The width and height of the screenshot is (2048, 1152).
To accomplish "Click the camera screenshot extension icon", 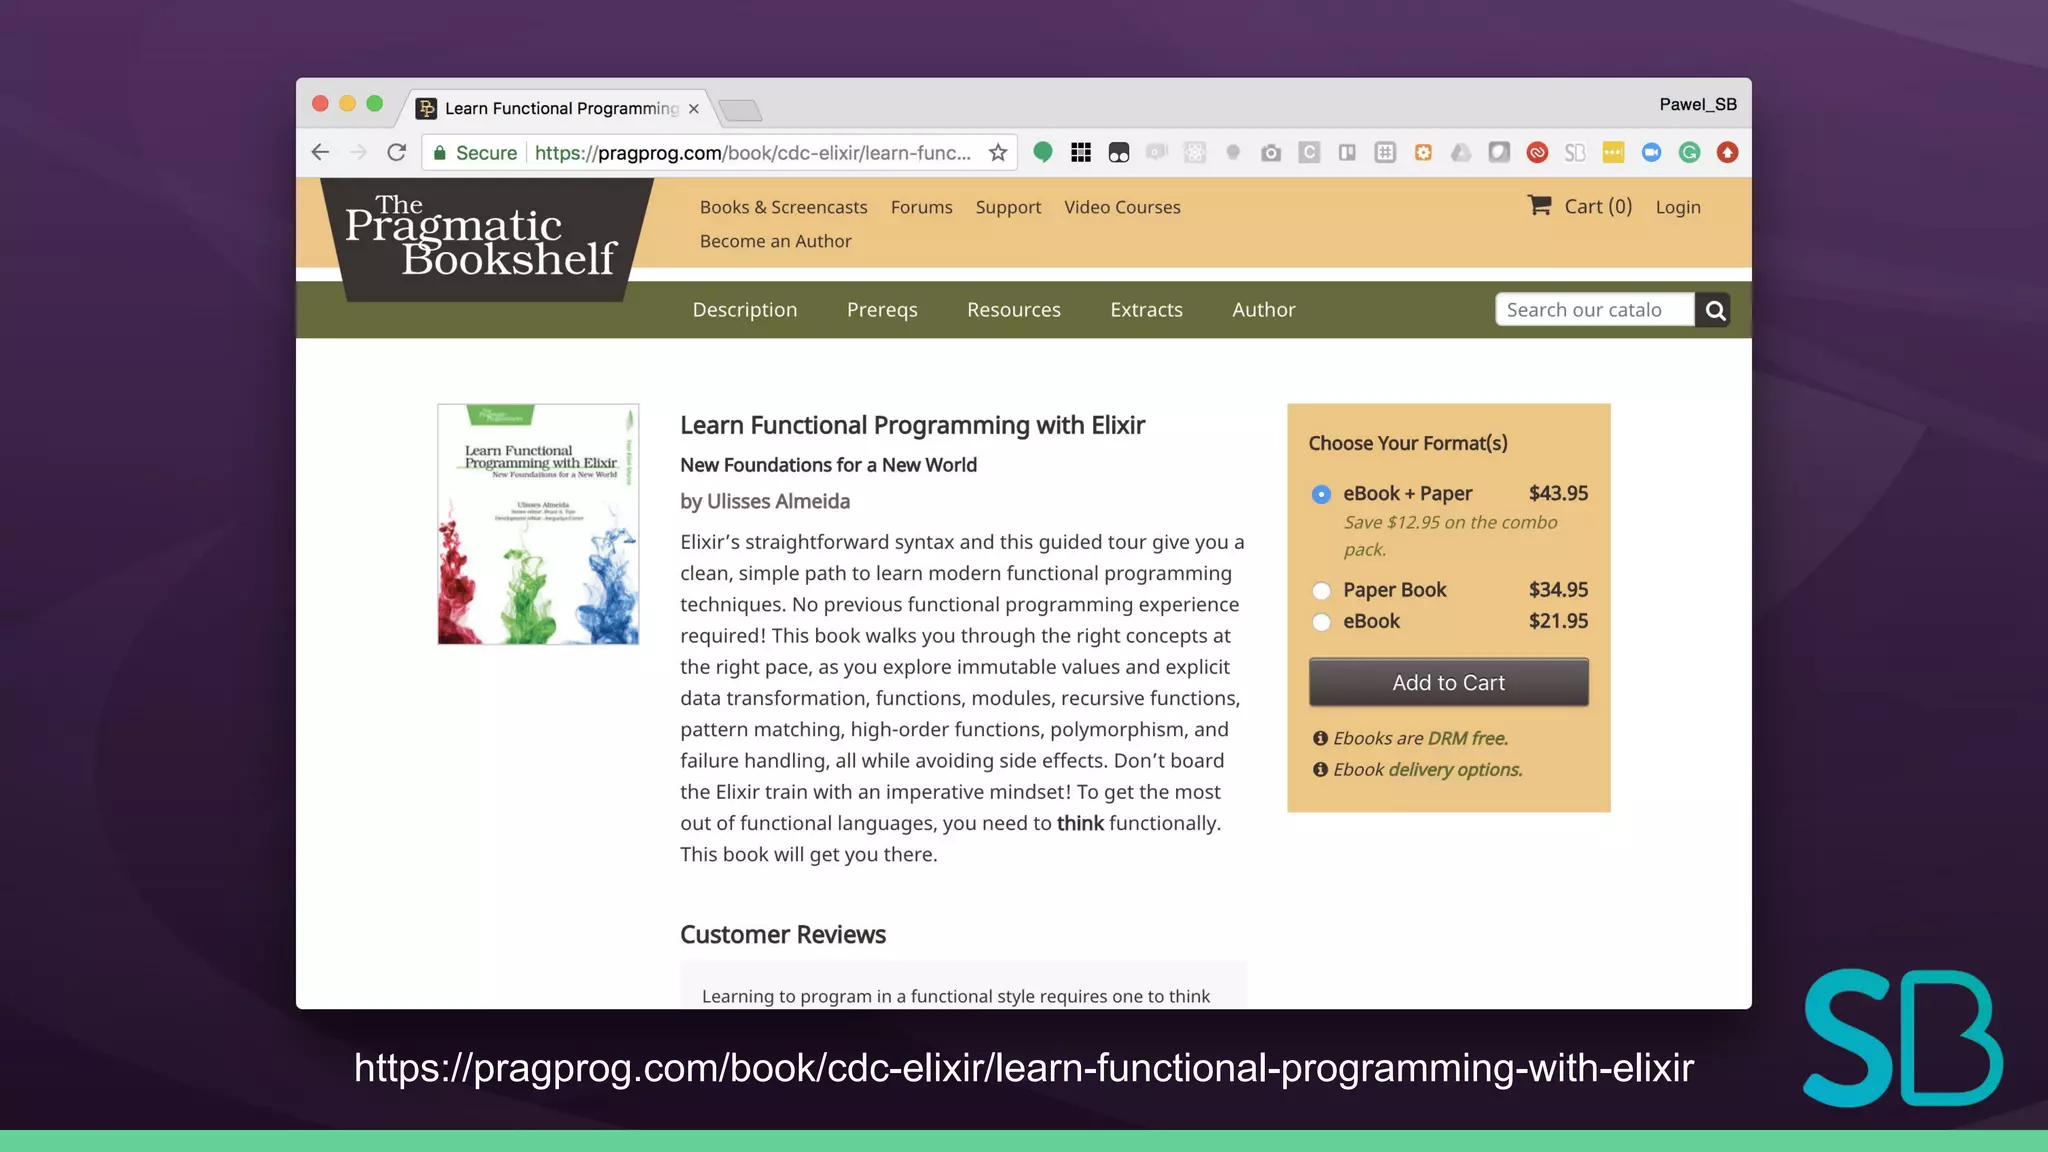I will pyautogui.click(x=1270, y=152).
